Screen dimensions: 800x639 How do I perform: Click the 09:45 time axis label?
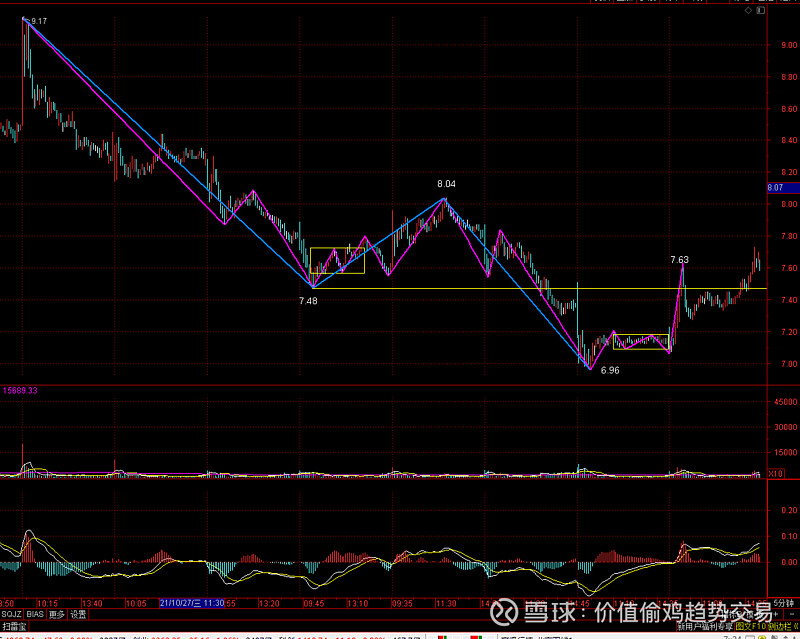click(x=313, y=603)
